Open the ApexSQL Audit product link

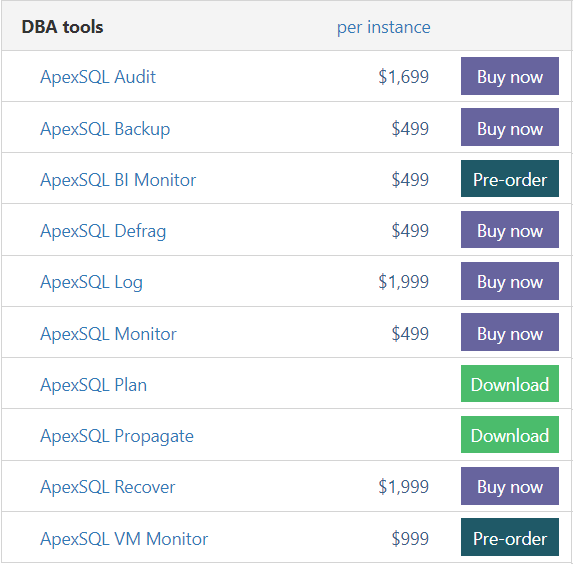[98, 77]
